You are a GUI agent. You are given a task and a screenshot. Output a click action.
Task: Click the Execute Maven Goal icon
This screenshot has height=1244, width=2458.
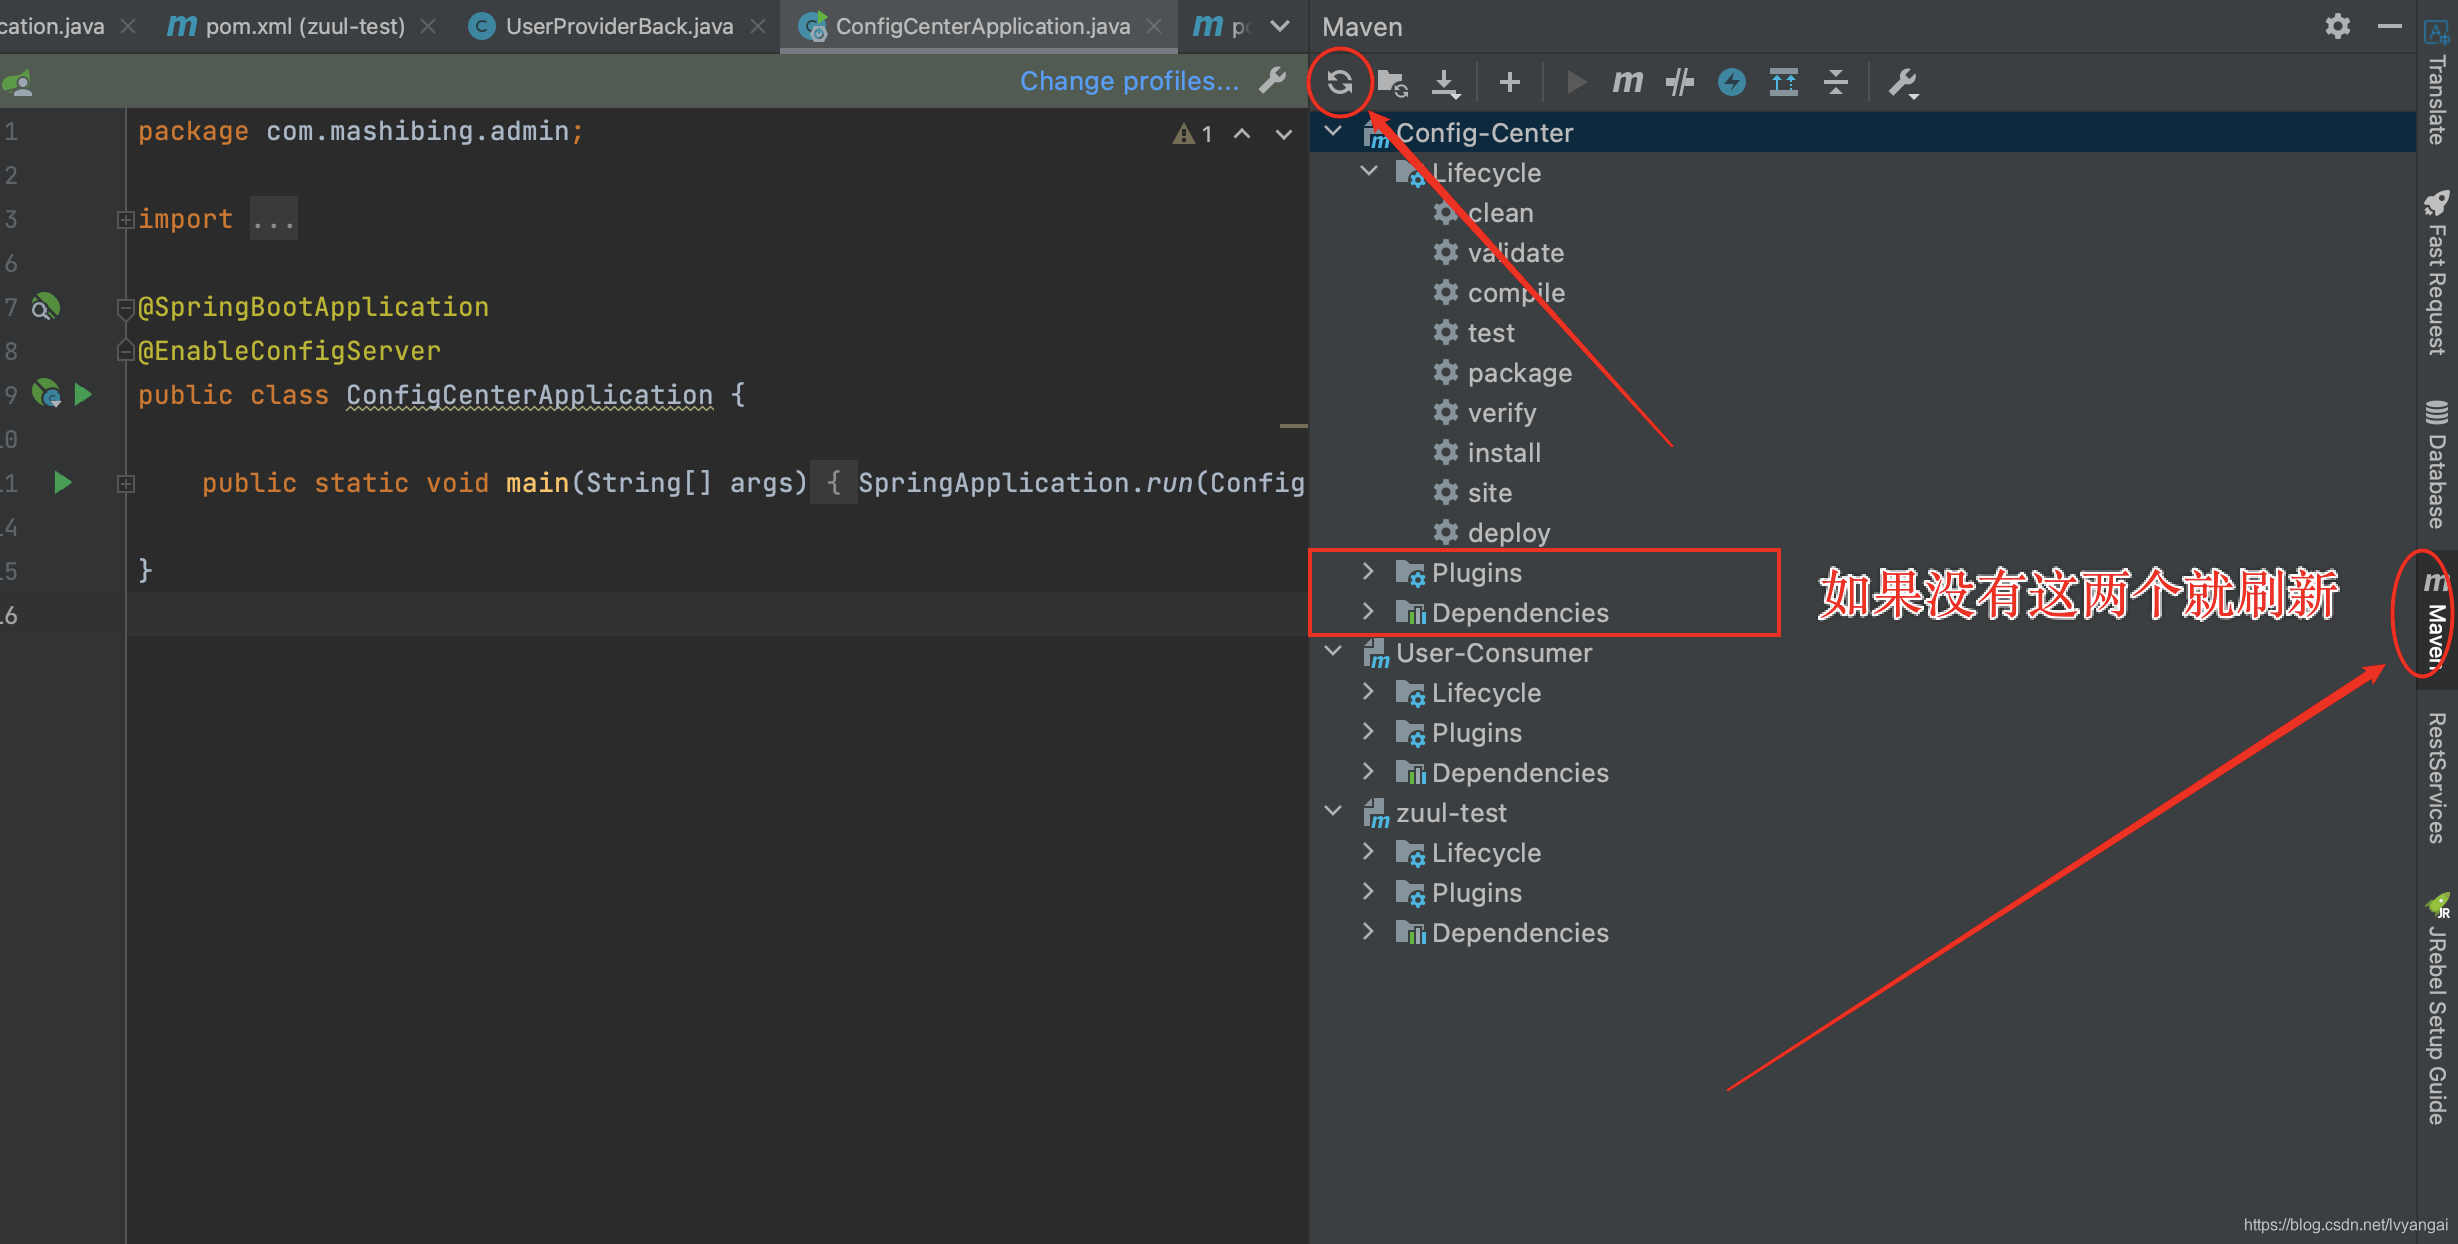pyautogui.click(x=1627, y=82)
